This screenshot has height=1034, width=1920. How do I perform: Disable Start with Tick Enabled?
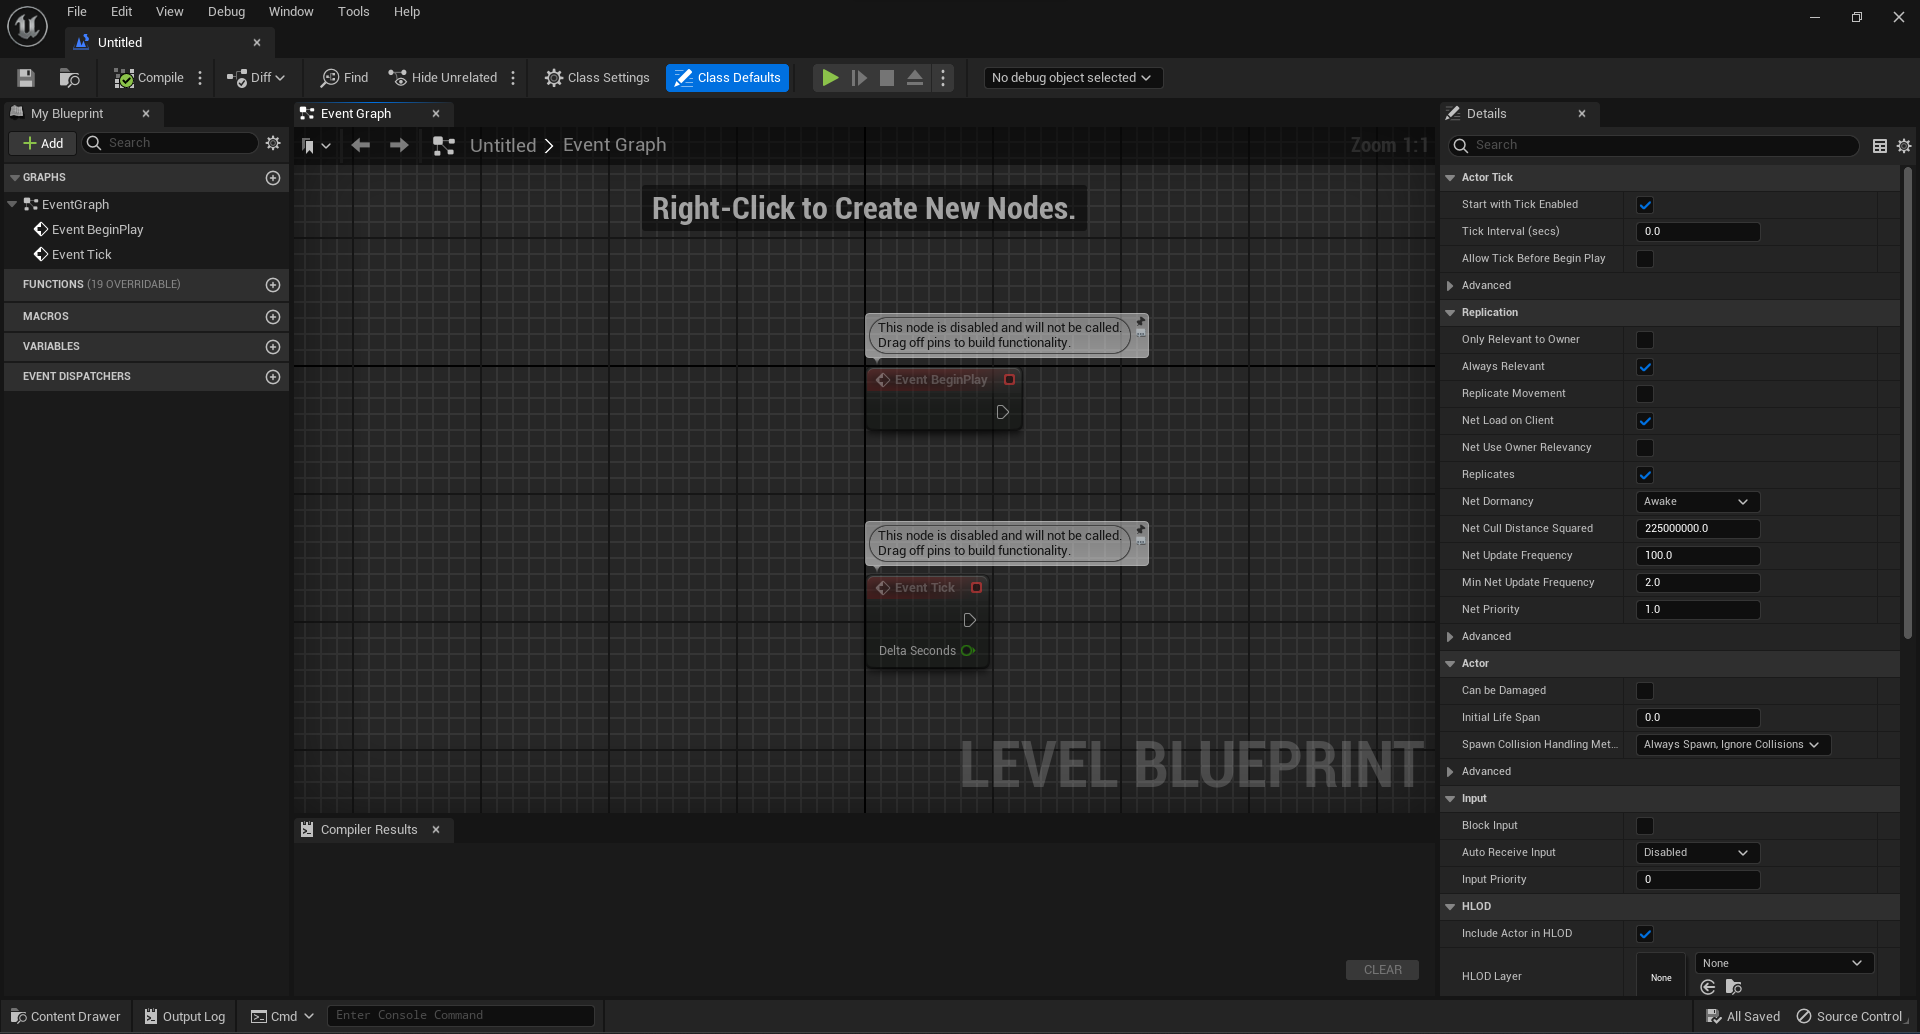click(1645, 204)
